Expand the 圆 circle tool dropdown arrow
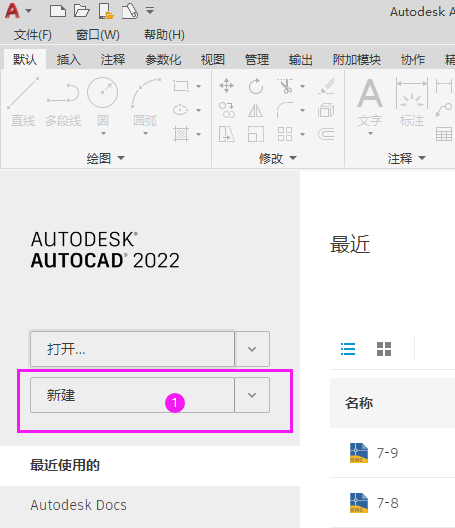Screen dimensions: 455x528 click(x=103, y=133)
